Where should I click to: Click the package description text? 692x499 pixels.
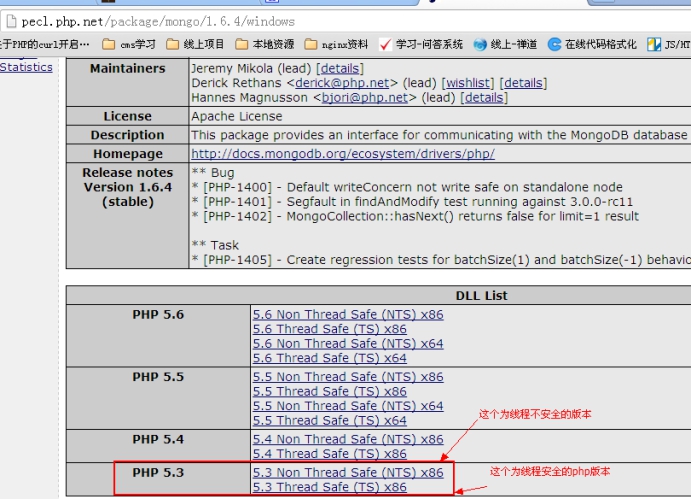tap(440, 135)
